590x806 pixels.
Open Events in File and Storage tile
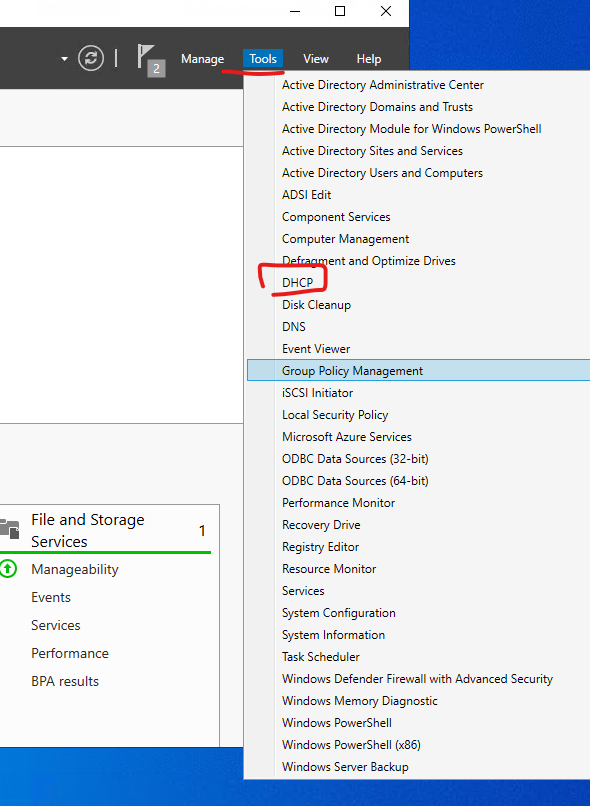point(51,597)
